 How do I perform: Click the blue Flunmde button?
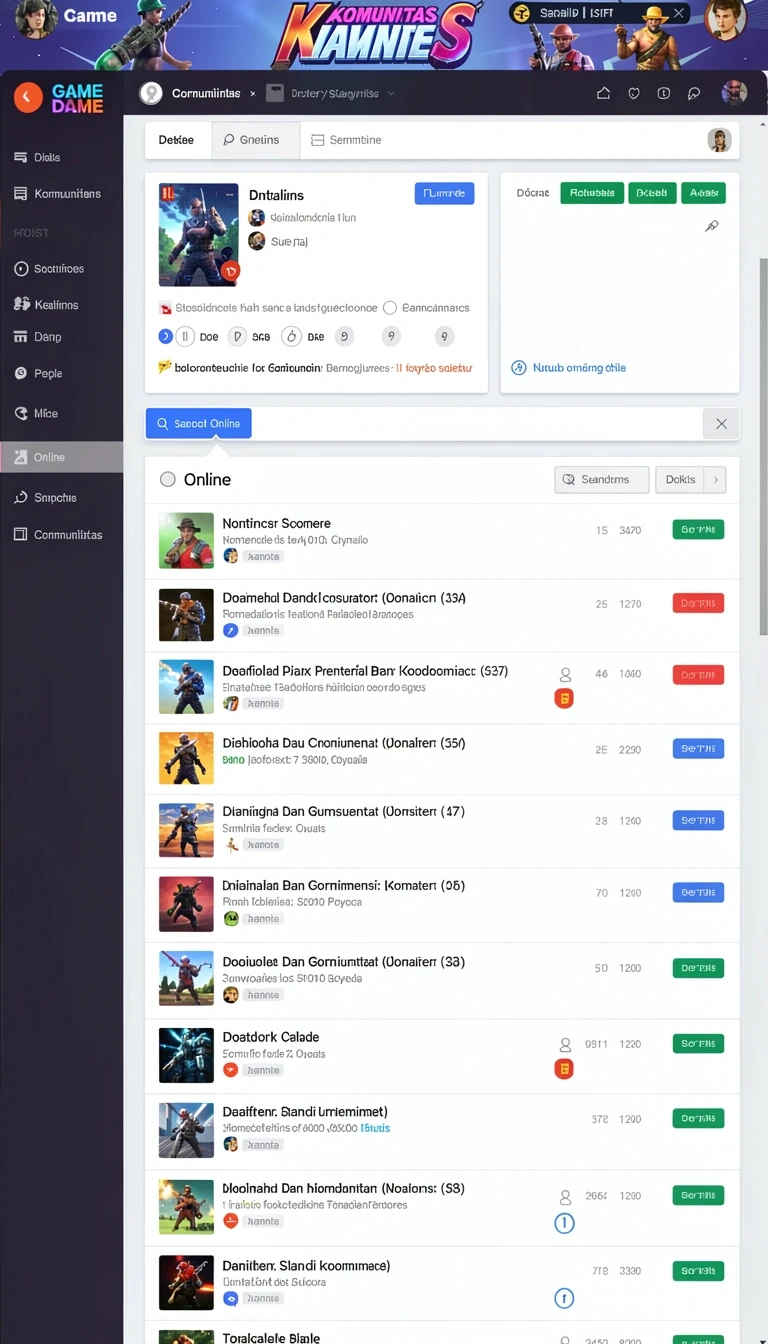tap(444, 193)
